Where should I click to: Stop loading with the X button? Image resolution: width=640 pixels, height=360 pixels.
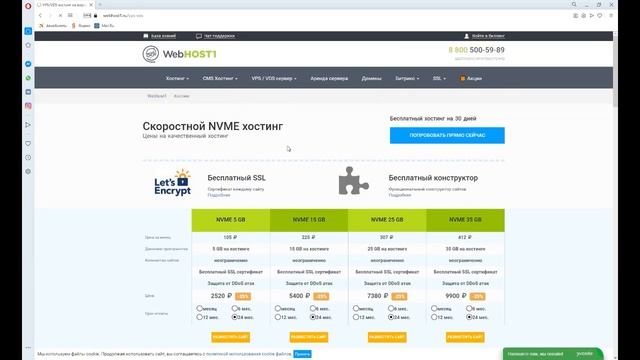tap(60, 16)
